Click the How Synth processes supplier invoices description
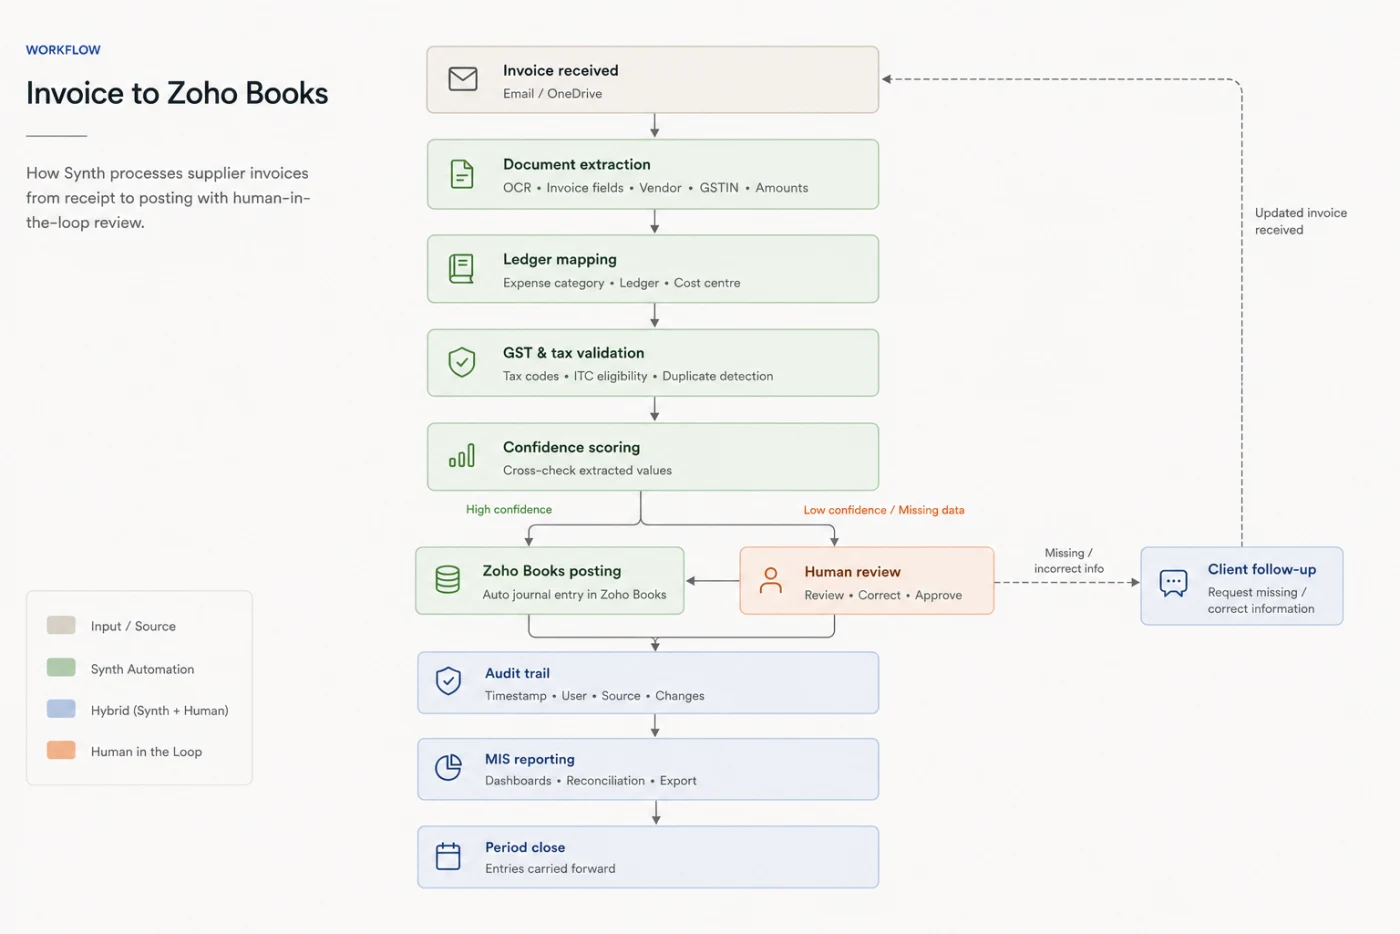Image resolution: width=1400 pixels, height=934 pixels. [168, 198]
